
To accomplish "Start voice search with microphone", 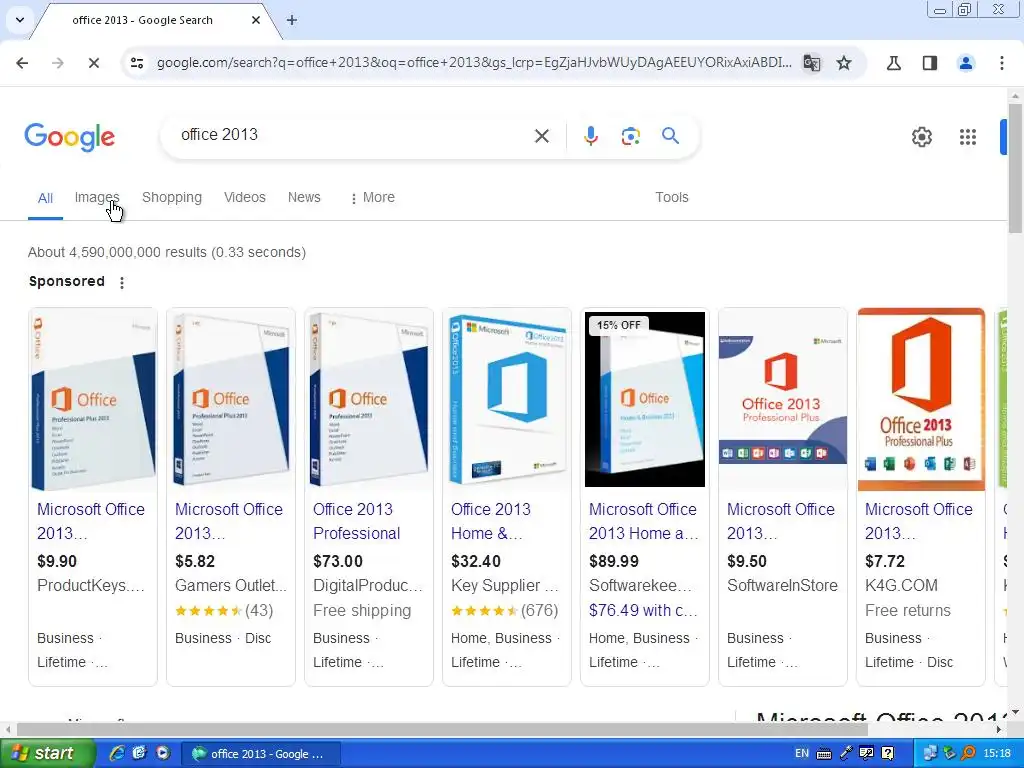I will coord(590,136).
